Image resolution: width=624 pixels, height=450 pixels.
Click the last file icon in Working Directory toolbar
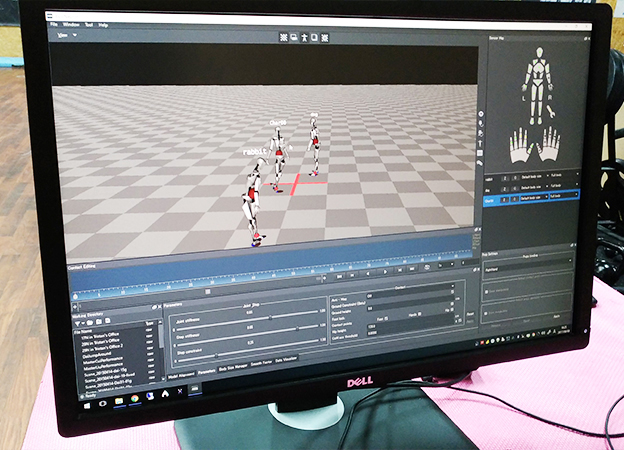tap(107, 321)
